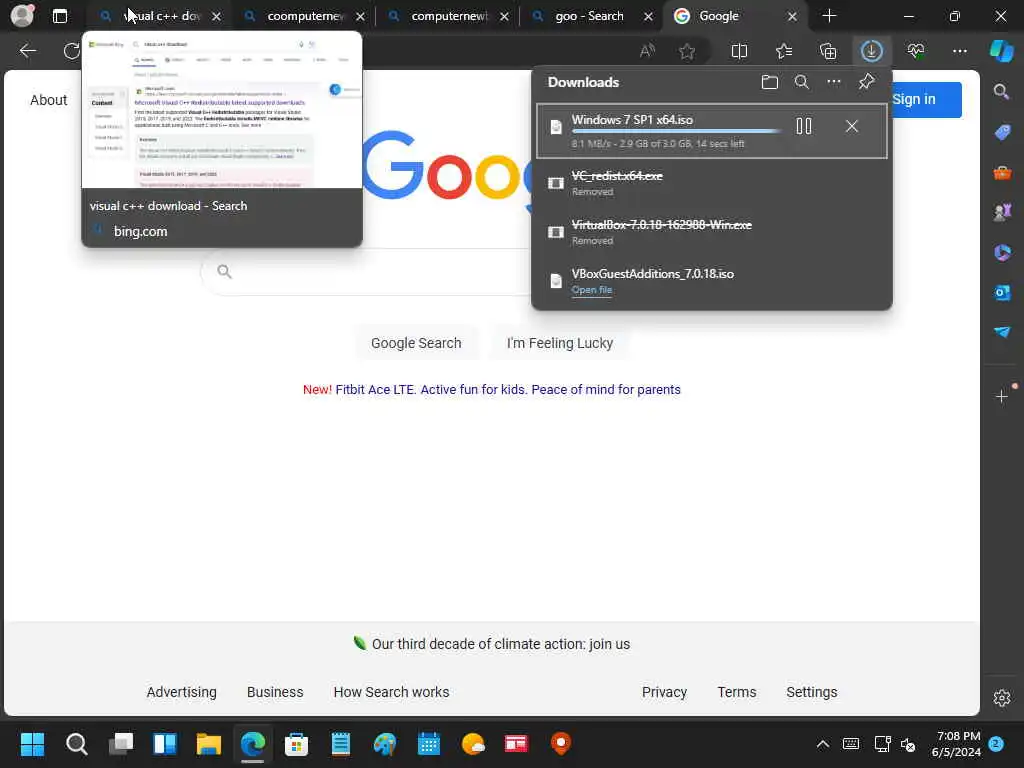Open sidebar settings gear icon
This screenshot has height=768, width=1024.
point(1002,698)
